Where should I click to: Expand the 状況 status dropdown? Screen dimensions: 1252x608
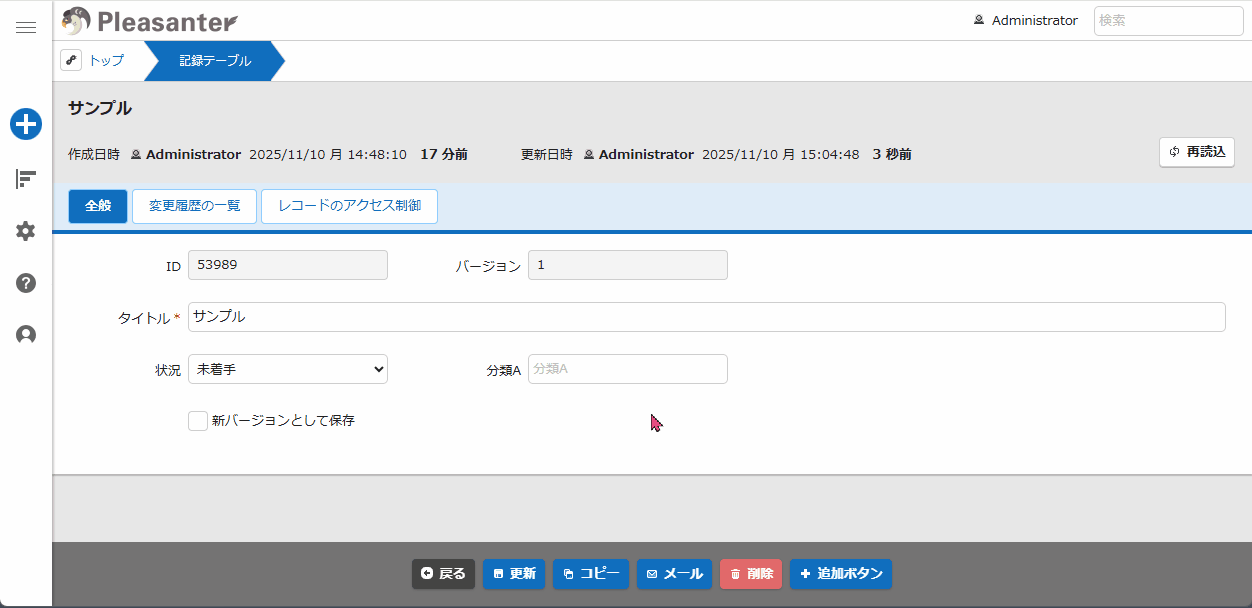click(x=288, y=369)
